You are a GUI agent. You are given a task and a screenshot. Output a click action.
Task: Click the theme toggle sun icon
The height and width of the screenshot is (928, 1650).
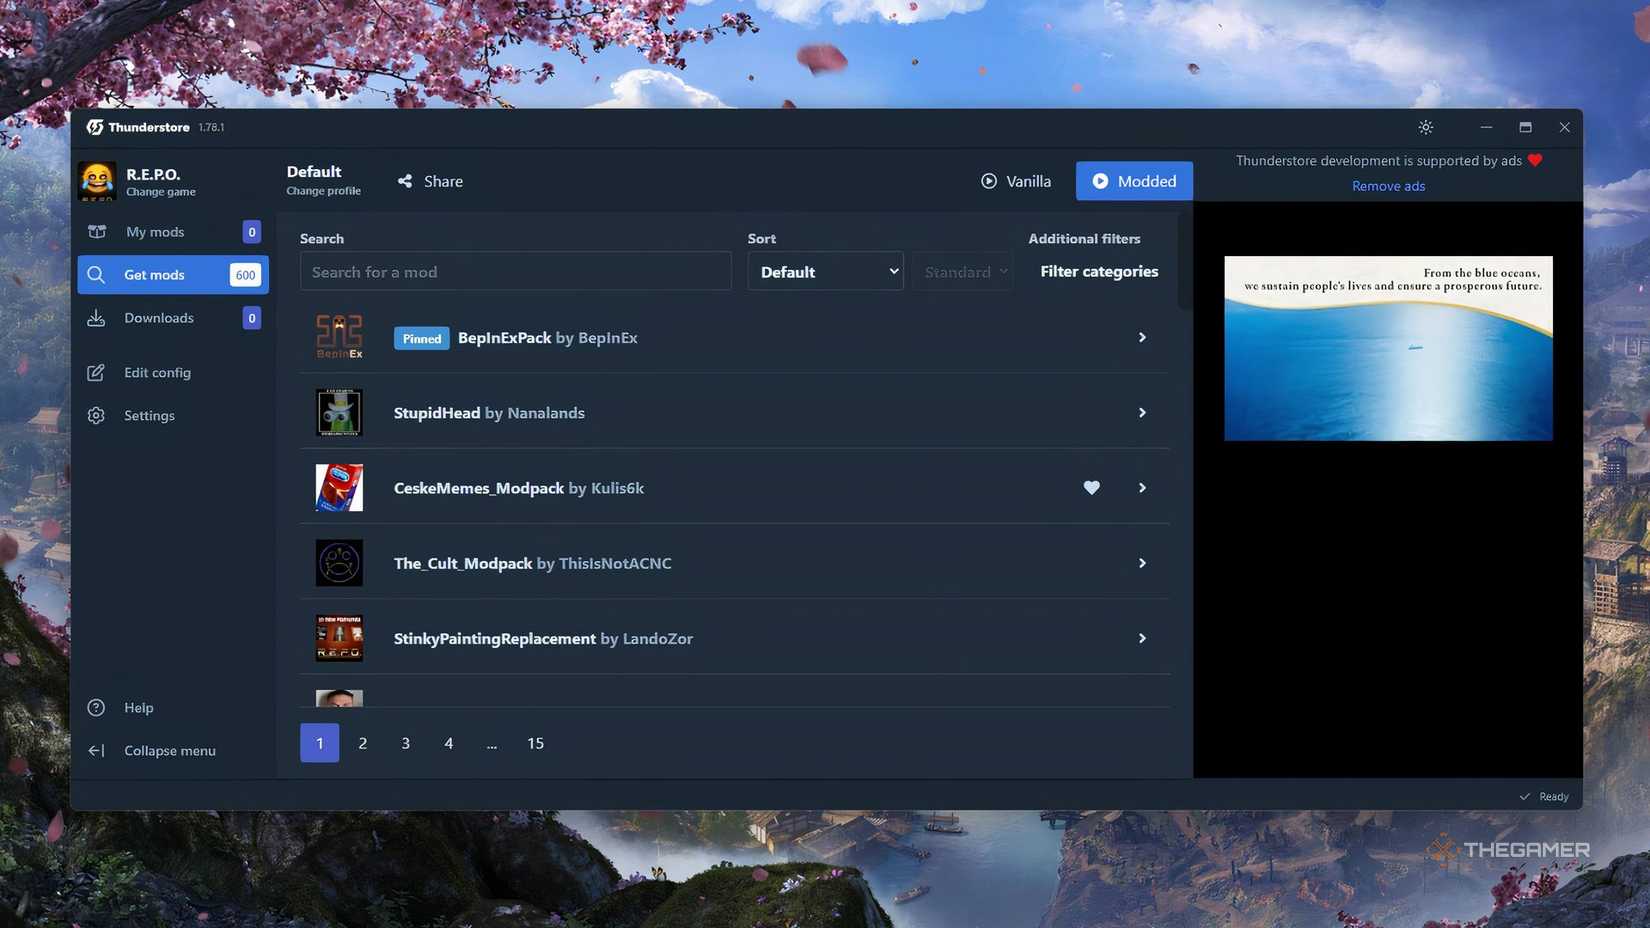pos(1425,127)
